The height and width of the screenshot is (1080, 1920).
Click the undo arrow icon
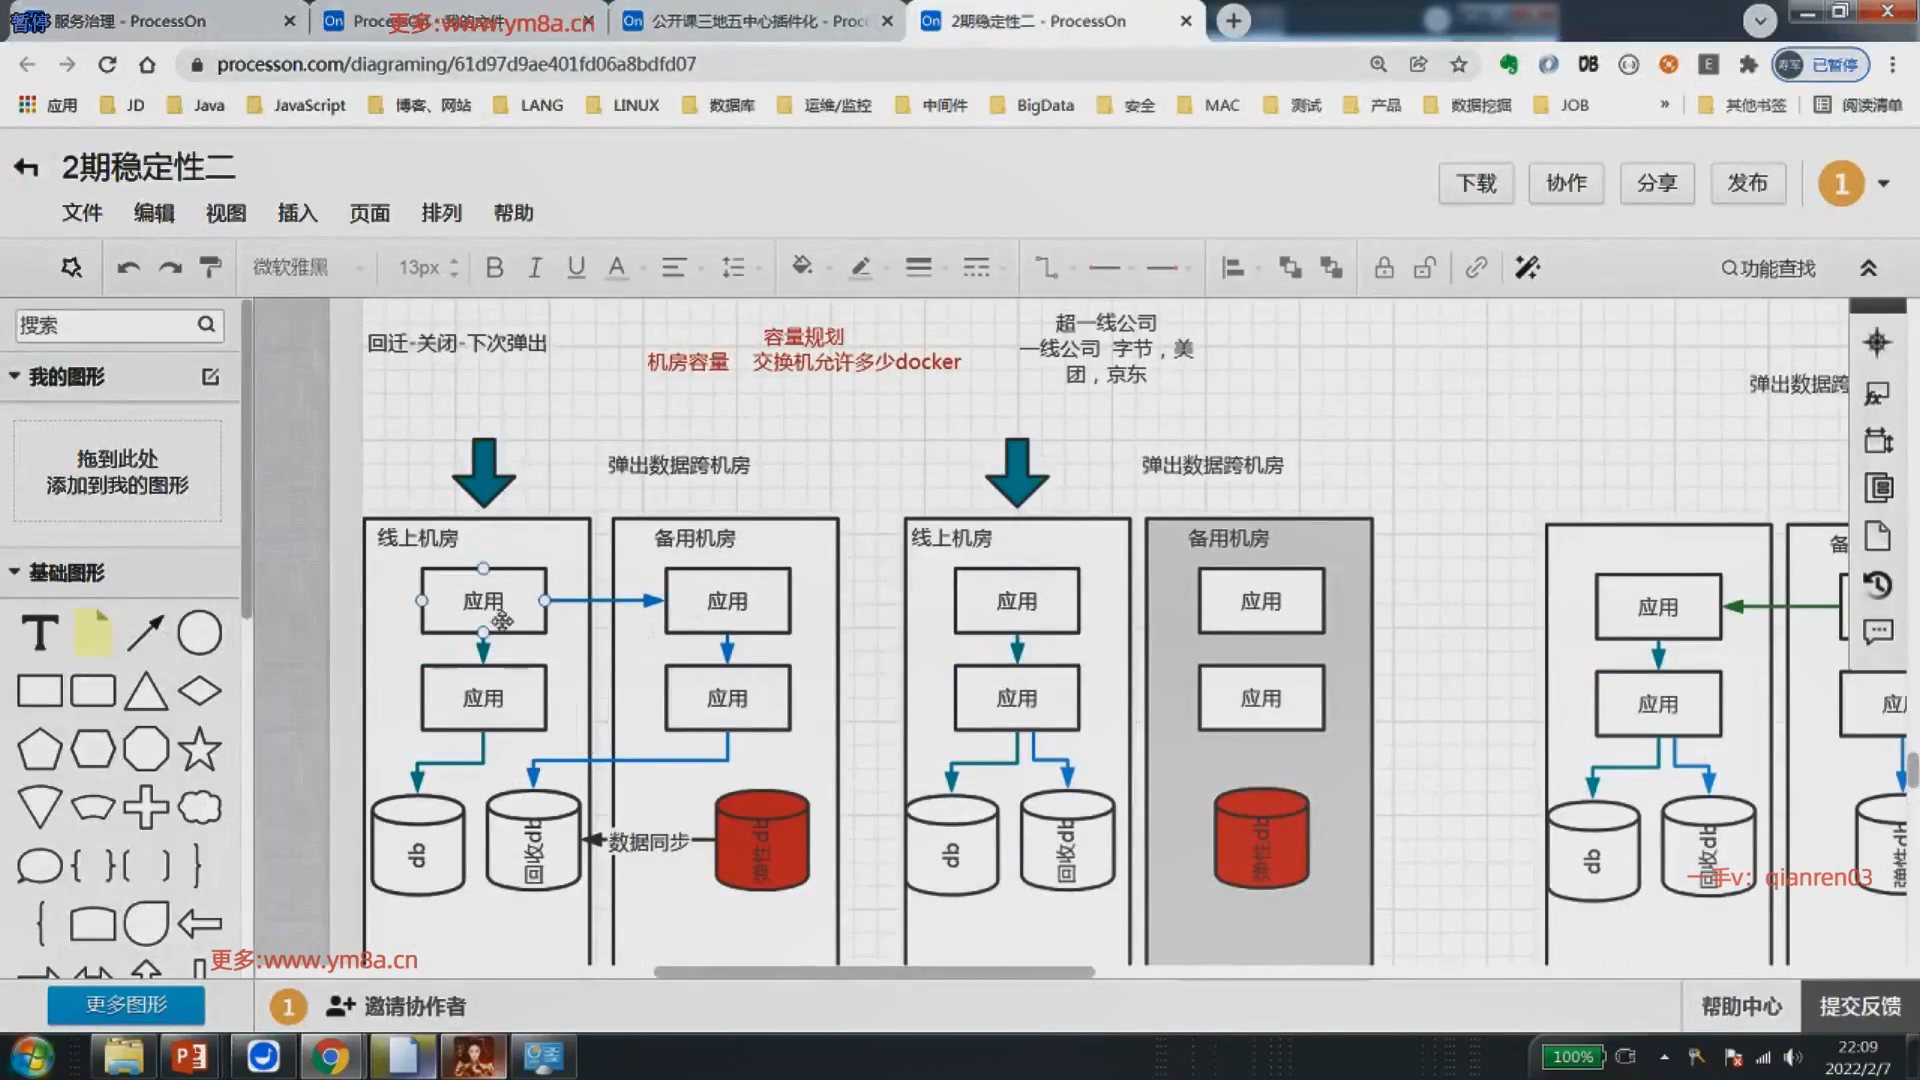pyautogui.click(x=128, y=267)
